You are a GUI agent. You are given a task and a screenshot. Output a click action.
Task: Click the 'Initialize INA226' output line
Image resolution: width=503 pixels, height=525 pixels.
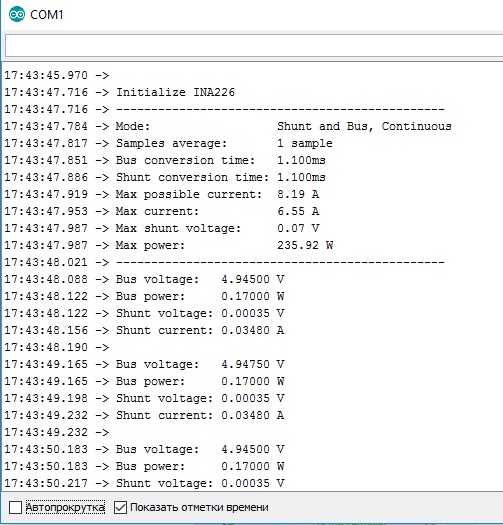120,92
